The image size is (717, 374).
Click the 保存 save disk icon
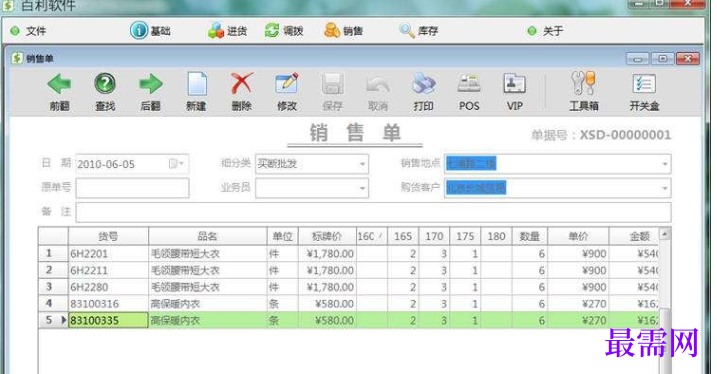[332, 84]
